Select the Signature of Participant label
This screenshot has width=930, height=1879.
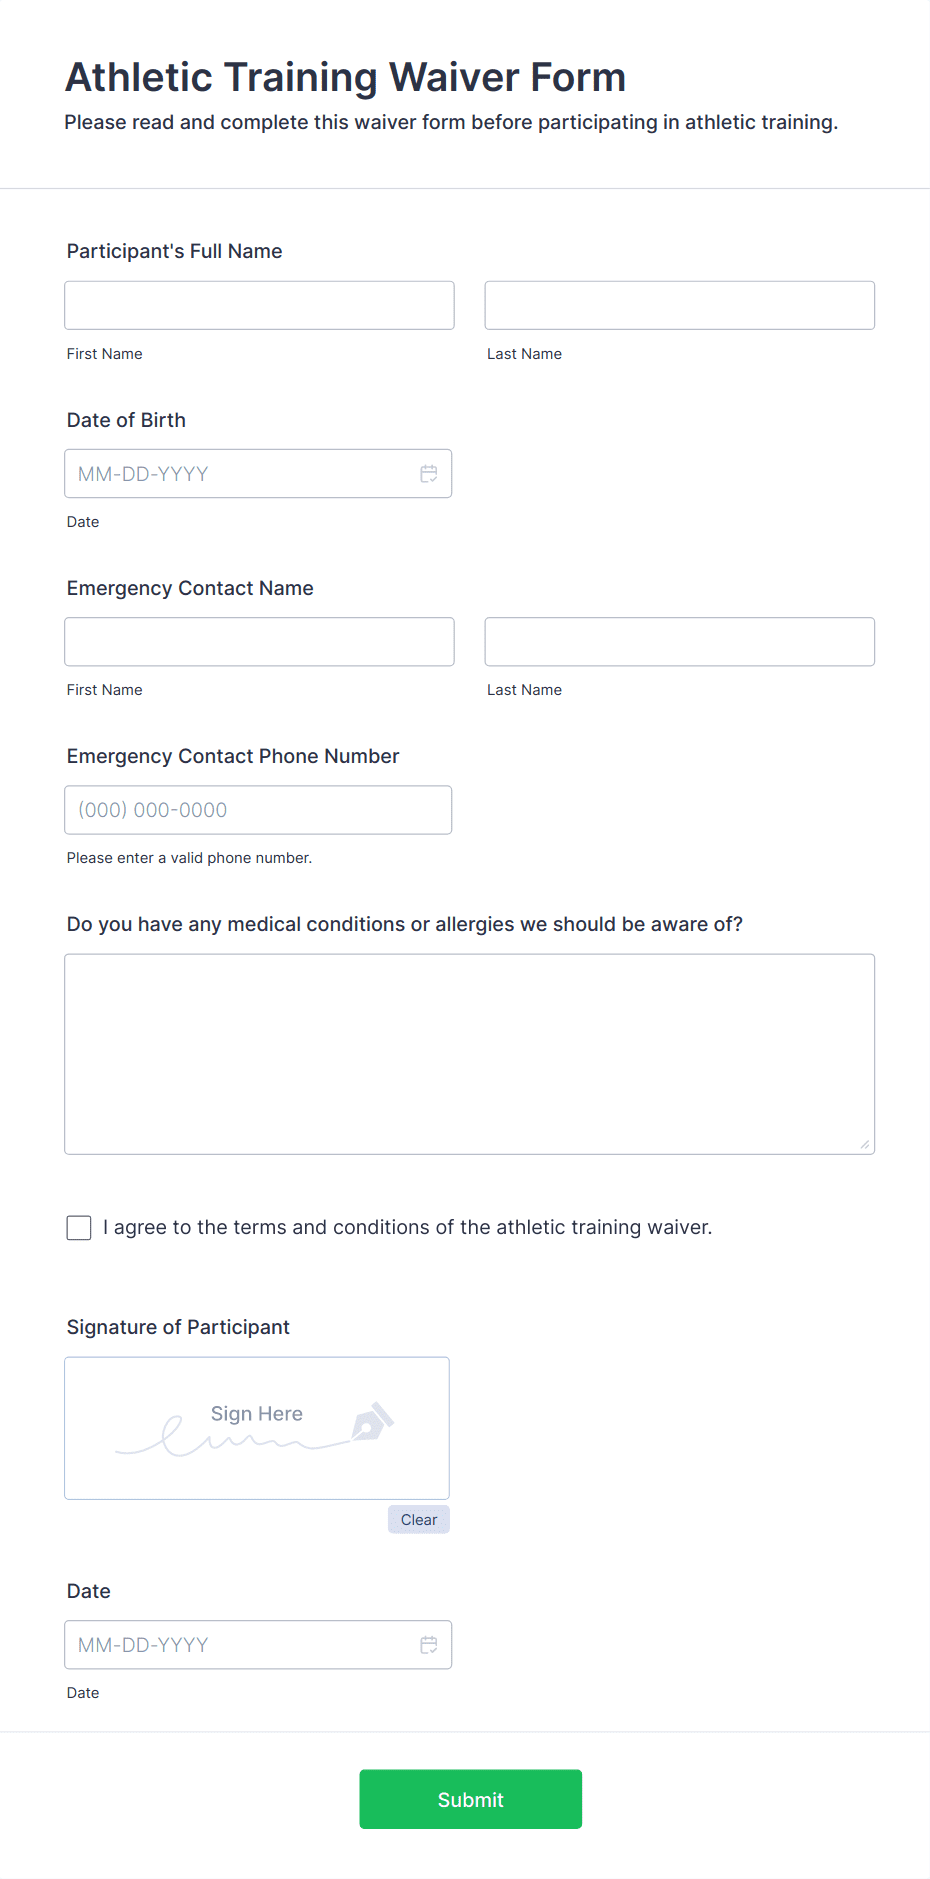click(x=178, y=1326)
